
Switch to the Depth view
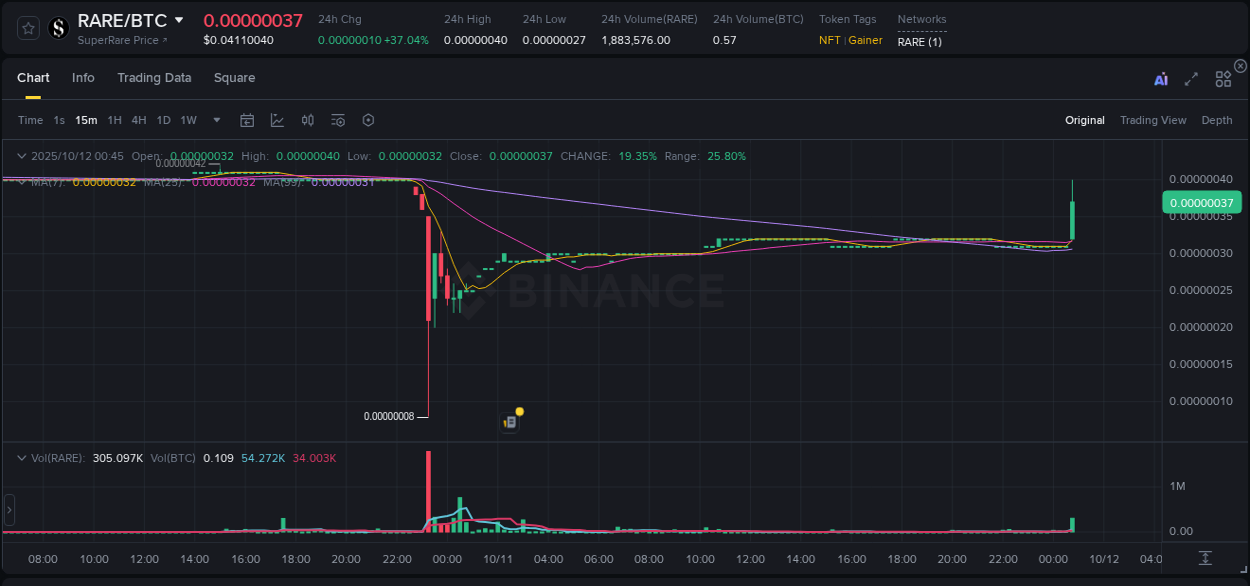(1217, 120)
